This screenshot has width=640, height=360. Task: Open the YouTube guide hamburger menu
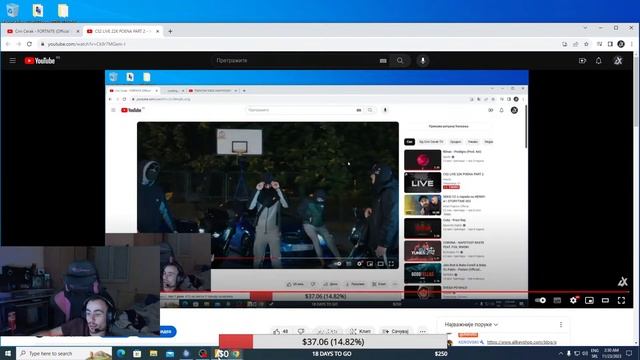tap(13, 60)
